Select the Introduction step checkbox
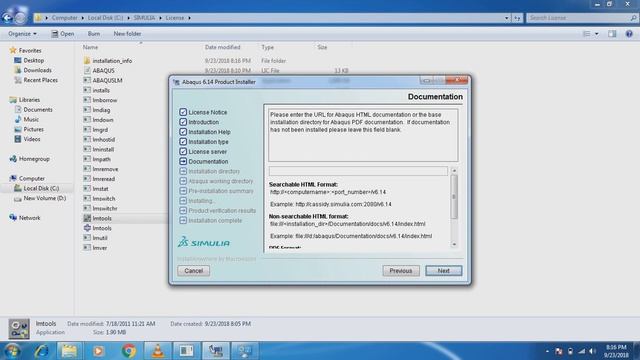640x360 pixels. pyautogui.click(x=183, y=122)
